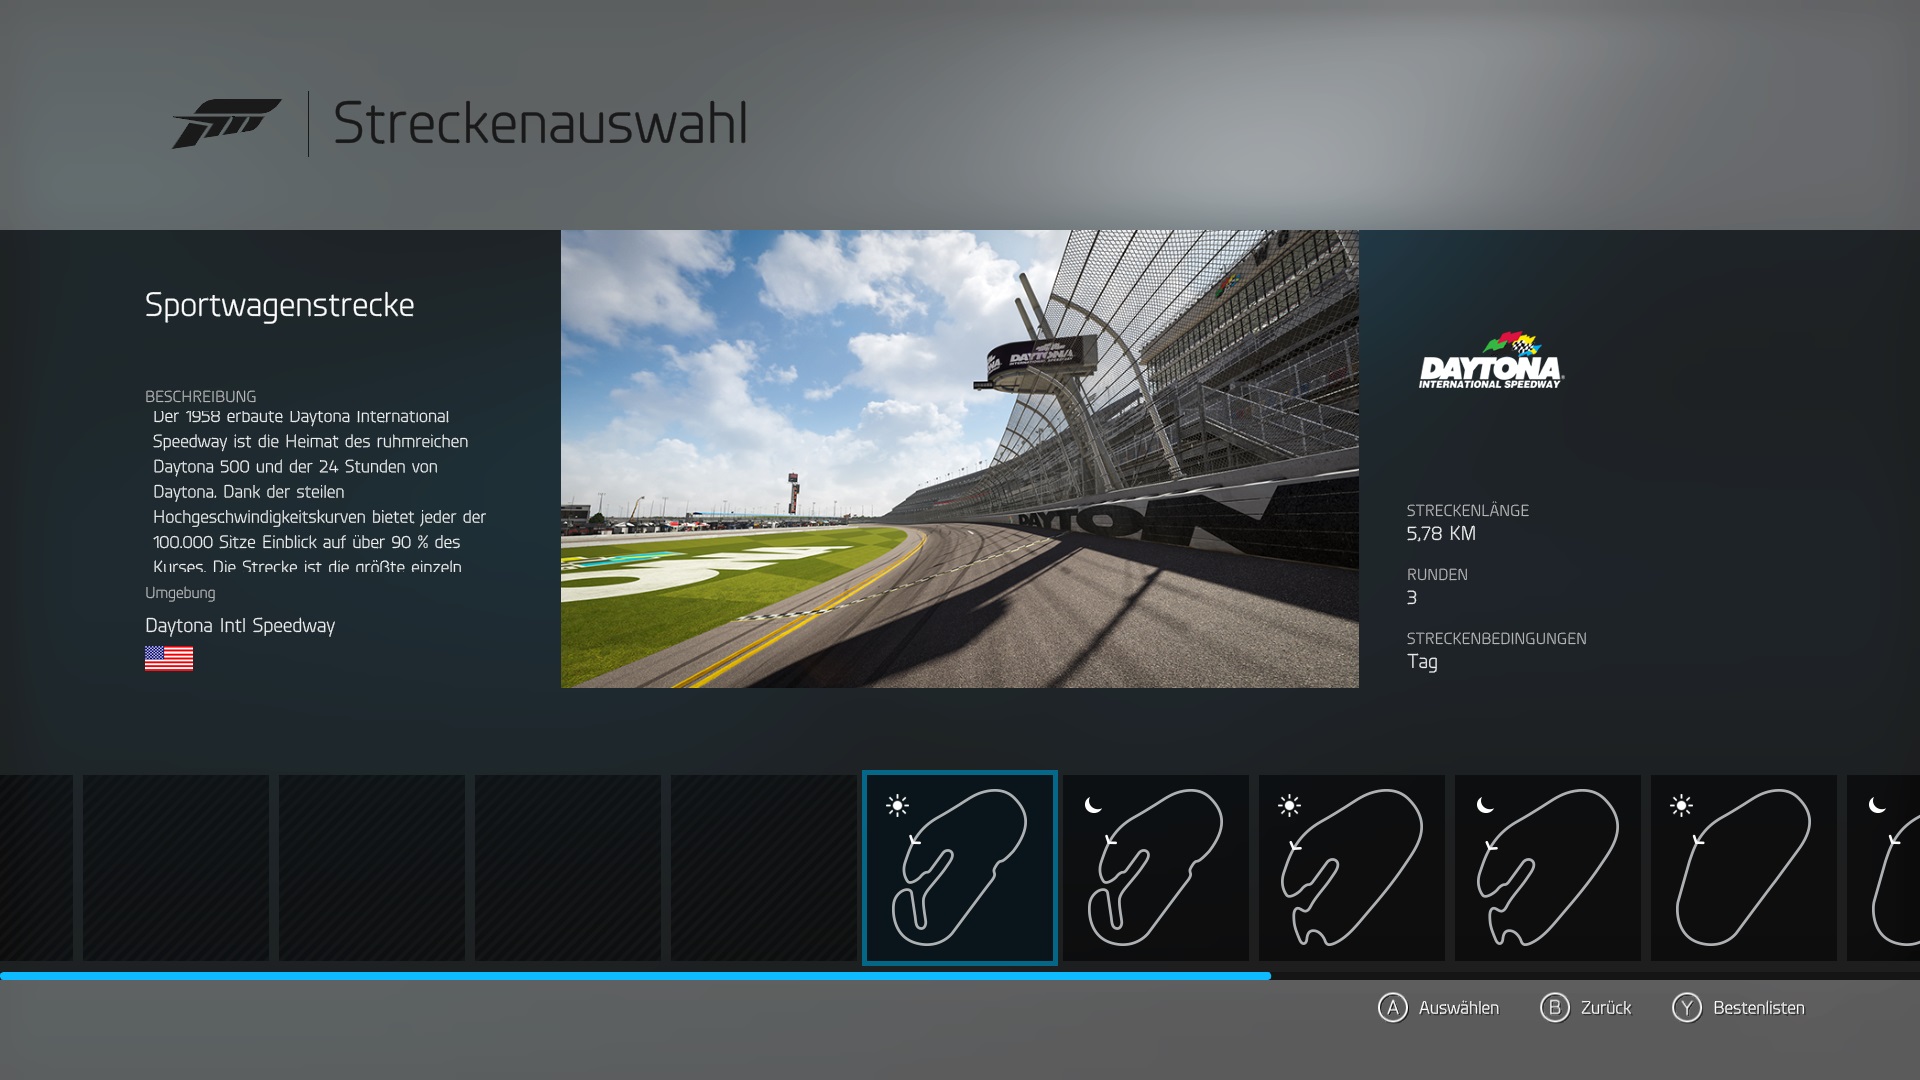Viewport: 1920px width, 1080px height.
Task: Click the blue horizontal scroll progress bar
Action: (x=635, y=976)
